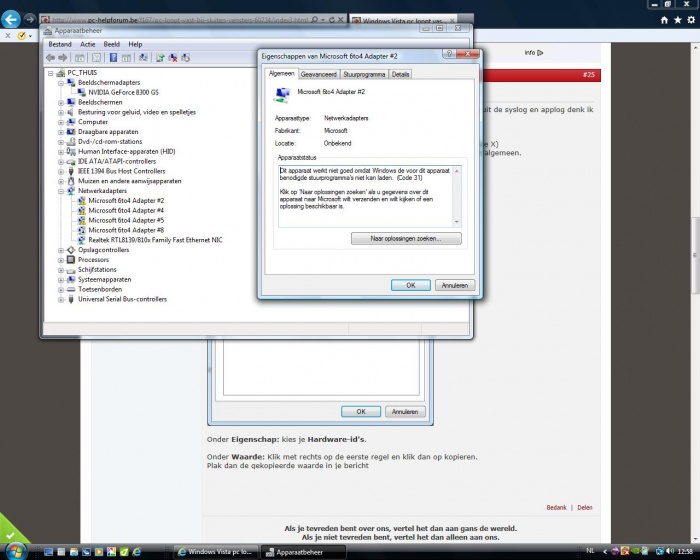The height and width of the screenshot is (560, 700).
Task: Click the Bedank link in forum post
Action: click(556, 507)
